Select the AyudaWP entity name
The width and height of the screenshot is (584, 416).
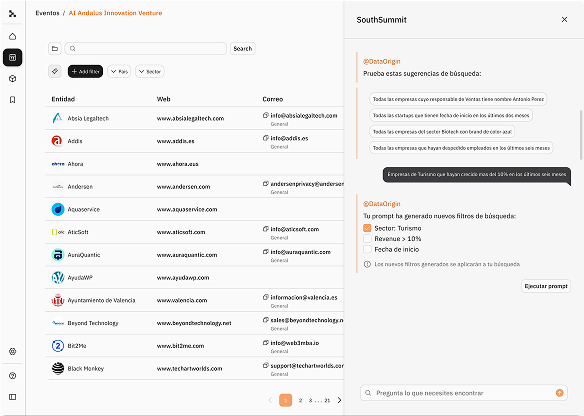click(80, 277)
